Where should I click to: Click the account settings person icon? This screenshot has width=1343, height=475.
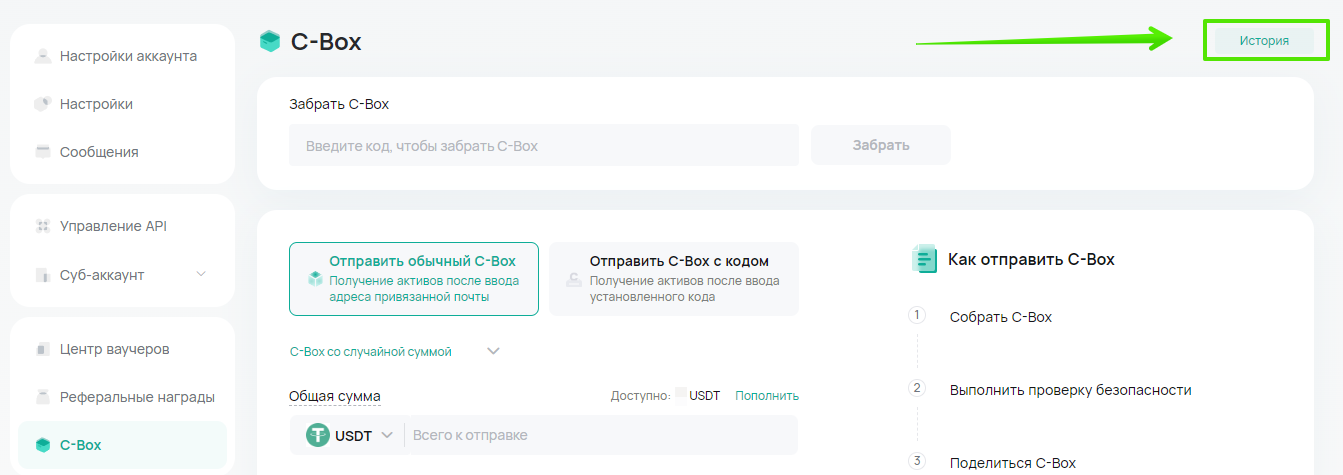pos(42,56)
